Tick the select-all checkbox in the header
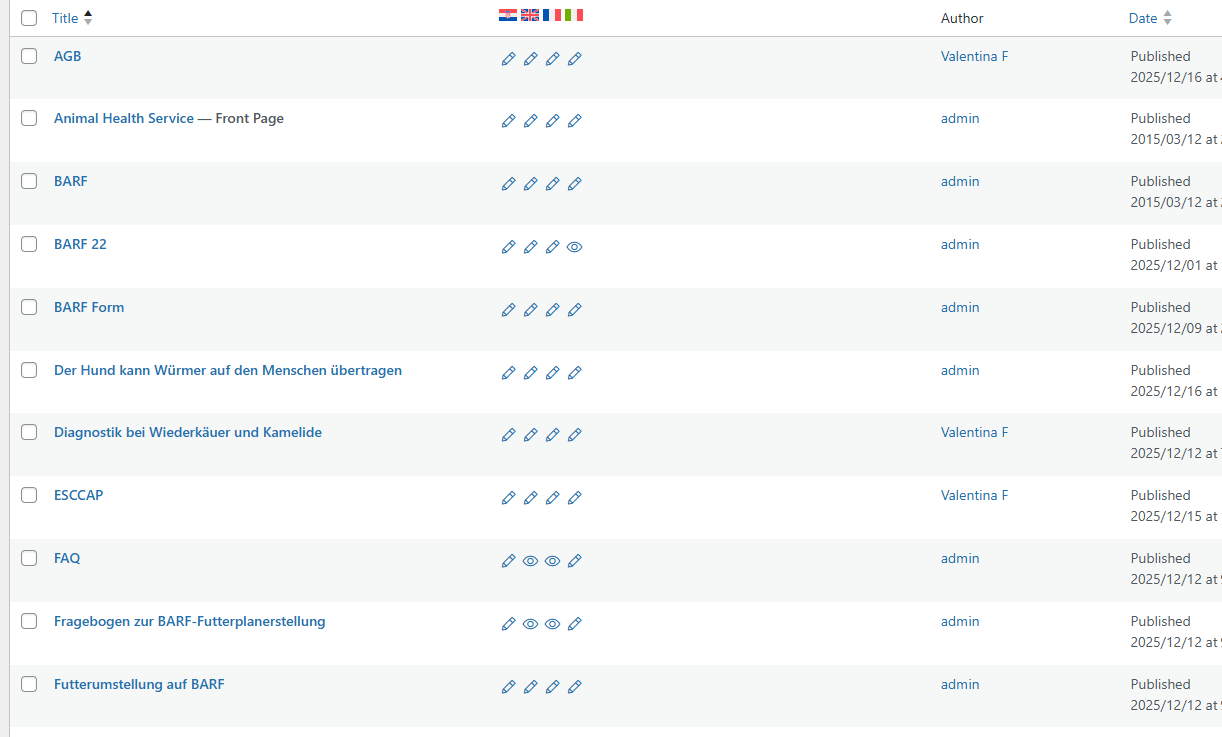This screenshot has height=737, width=1222. [29, 18]
